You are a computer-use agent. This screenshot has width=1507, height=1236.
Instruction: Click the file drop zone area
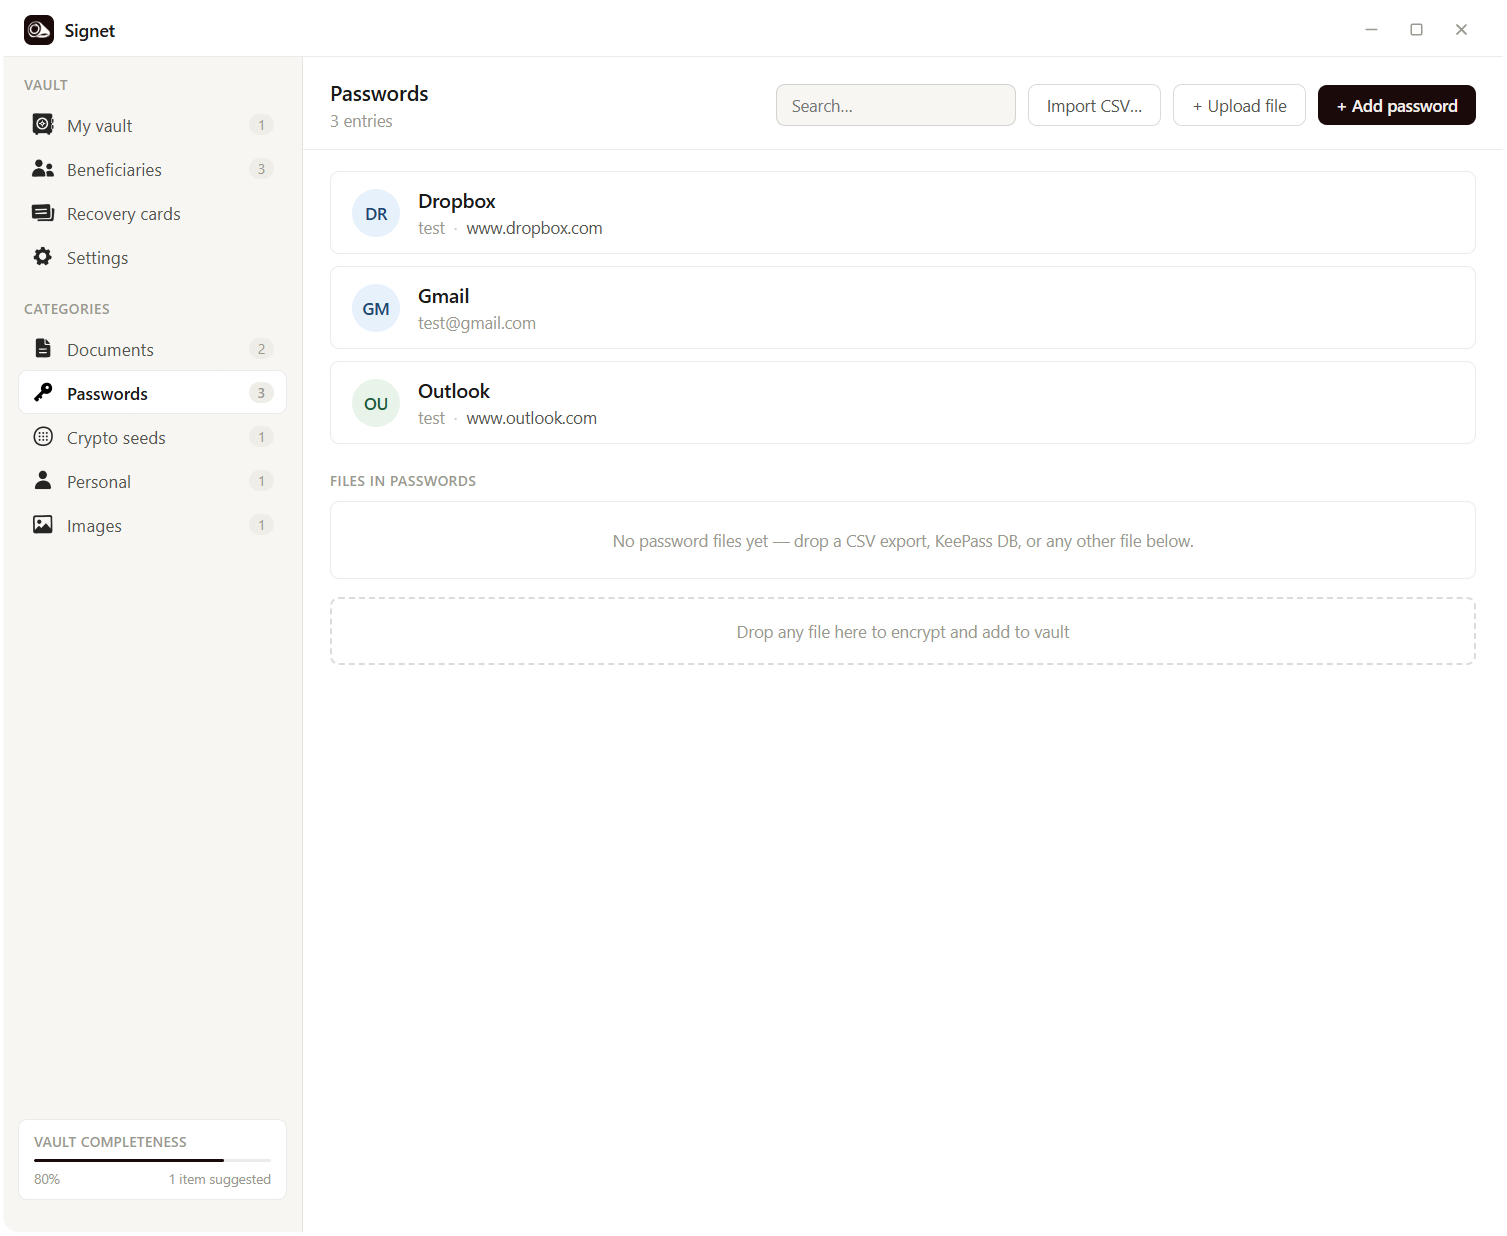pos(902,631)
